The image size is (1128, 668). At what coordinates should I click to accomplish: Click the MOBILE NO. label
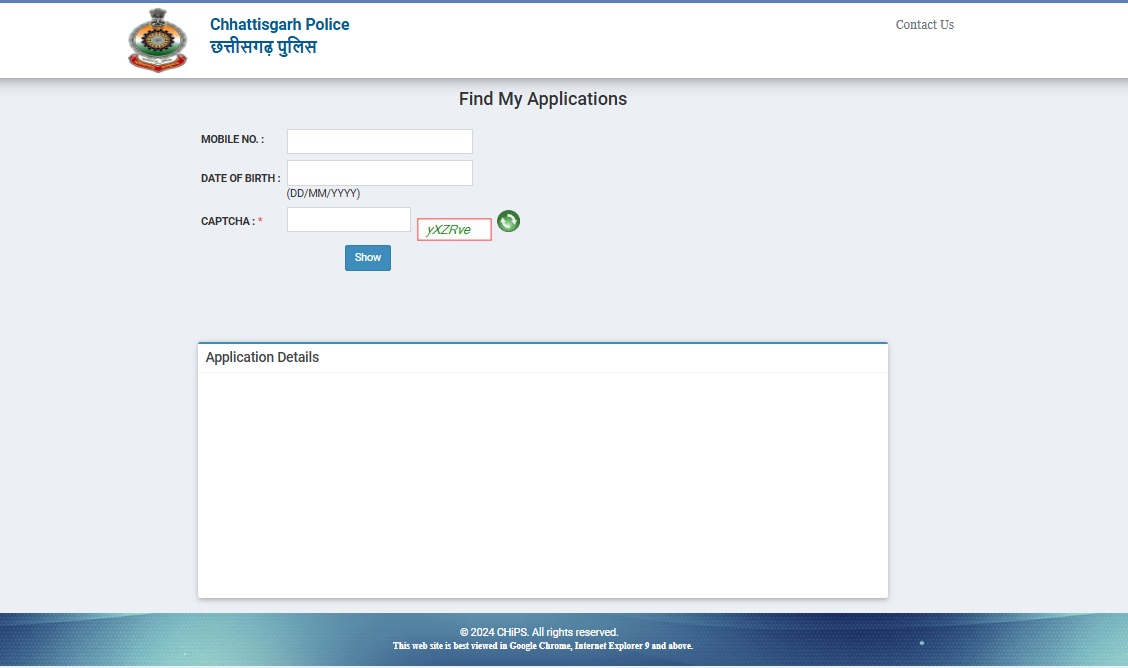(x=232, y=140)
